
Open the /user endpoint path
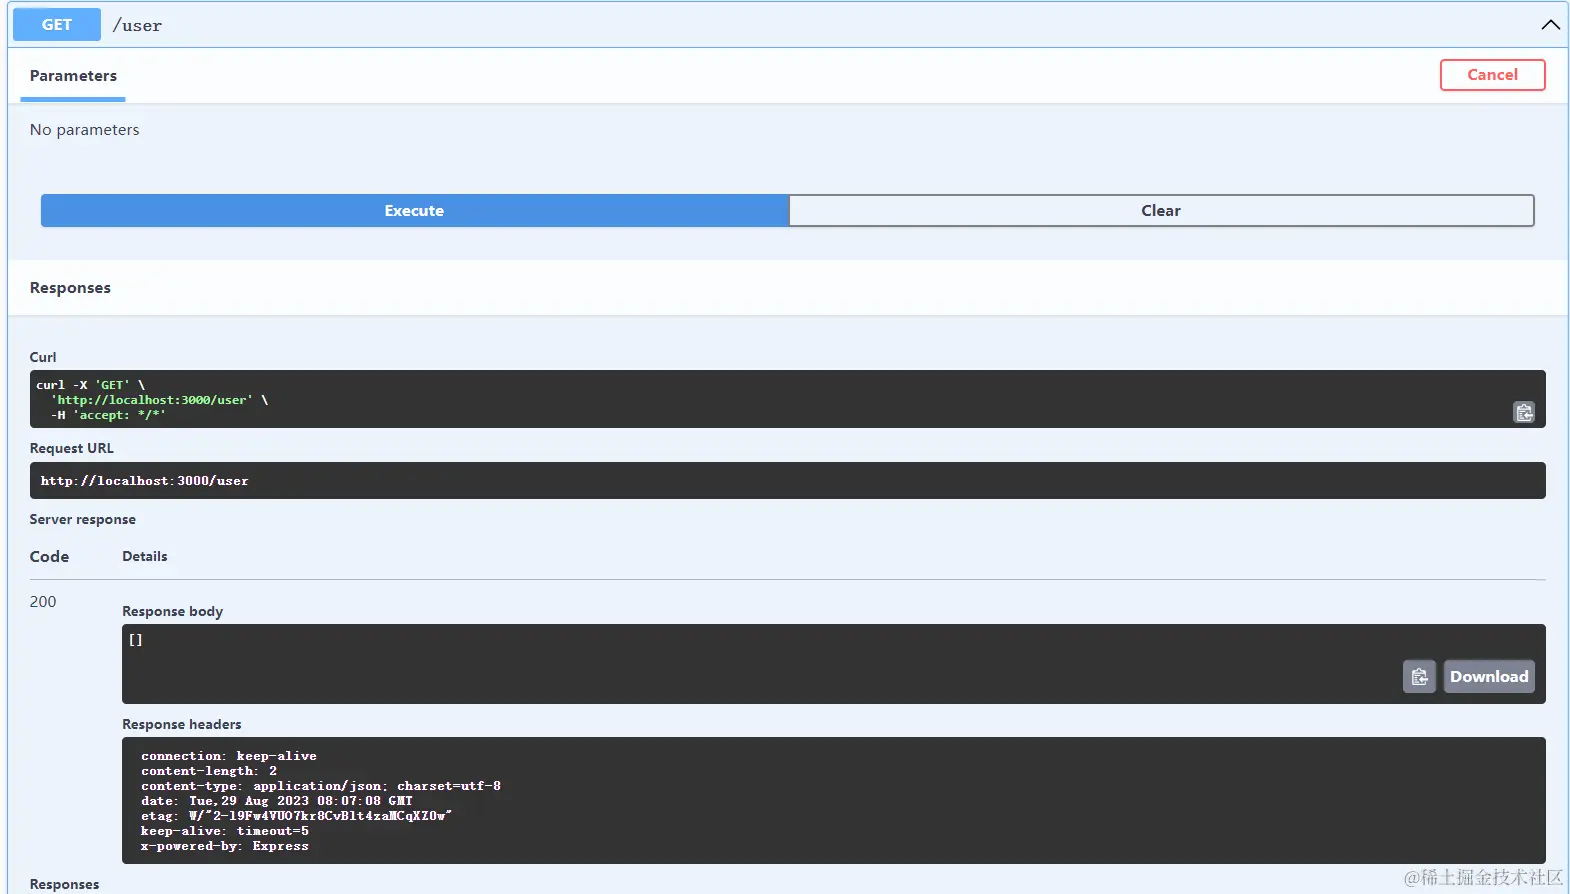137,26
